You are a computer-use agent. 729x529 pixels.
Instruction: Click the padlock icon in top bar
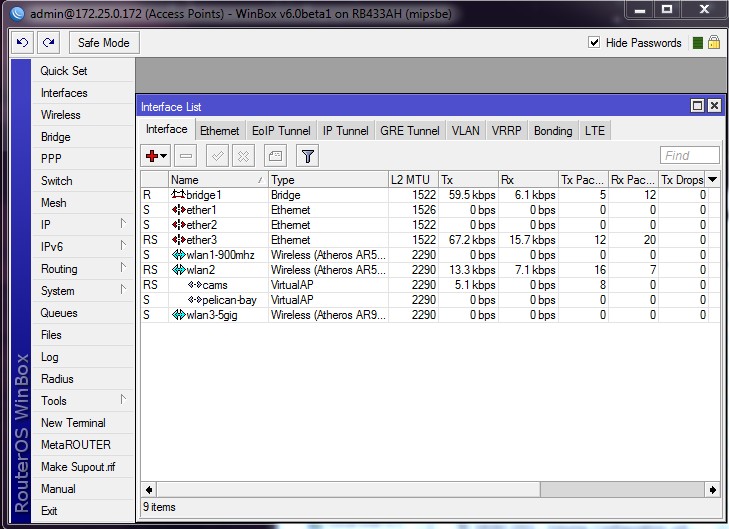(x=714, y=43)
